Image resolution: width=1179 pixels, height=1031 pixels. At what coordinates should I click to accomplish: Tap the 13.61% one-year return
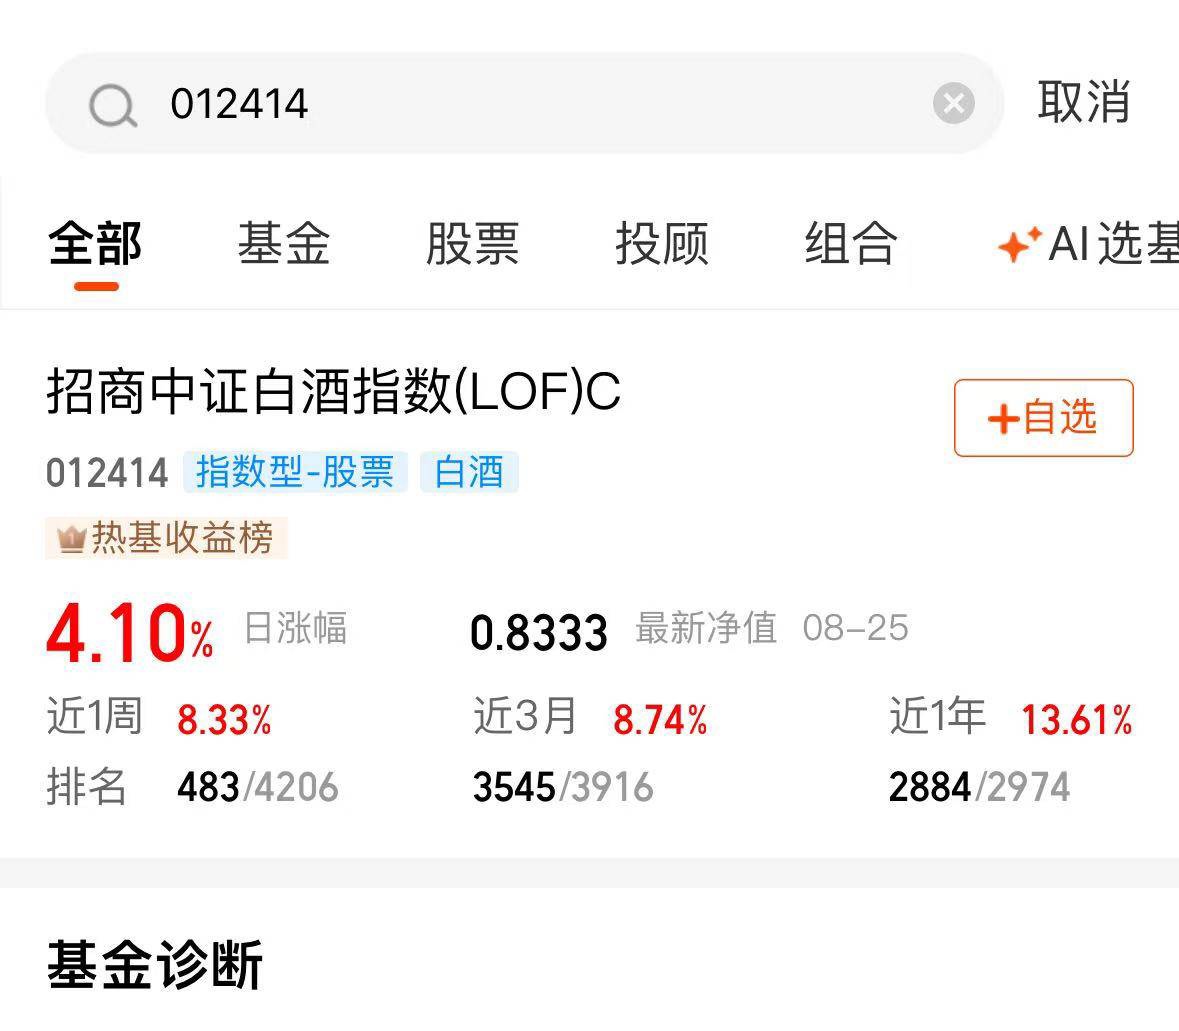(1077, 719)
